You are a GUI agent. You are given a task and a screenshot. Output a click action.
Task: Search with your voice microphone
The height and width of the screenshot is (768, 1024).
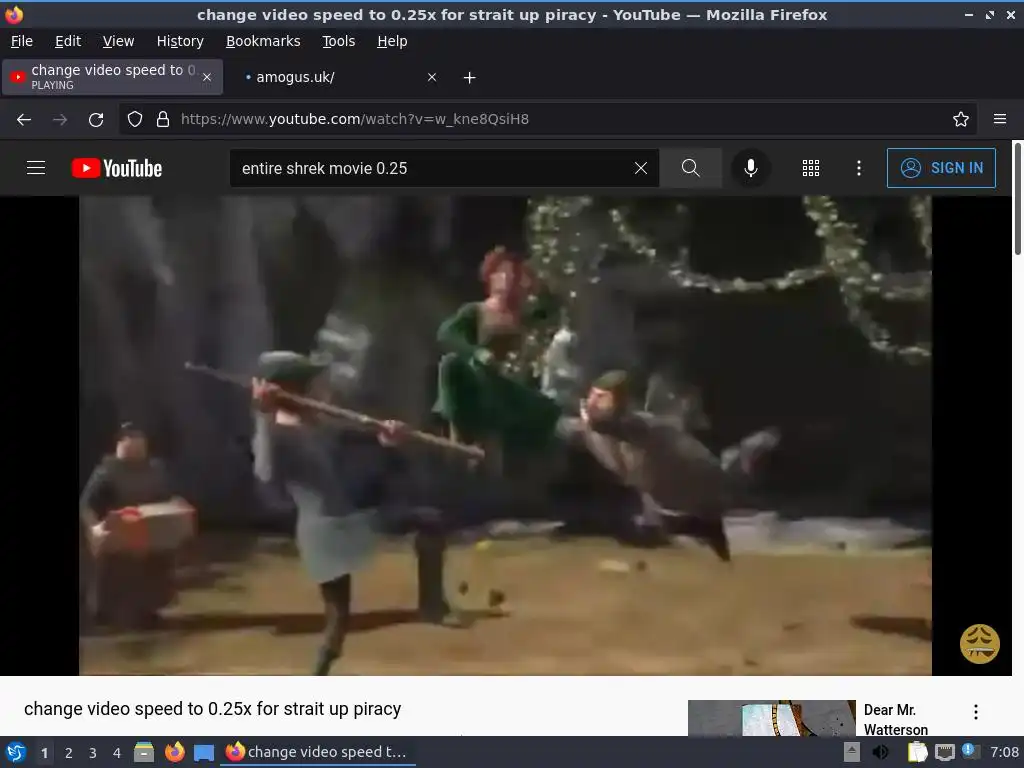751,168
